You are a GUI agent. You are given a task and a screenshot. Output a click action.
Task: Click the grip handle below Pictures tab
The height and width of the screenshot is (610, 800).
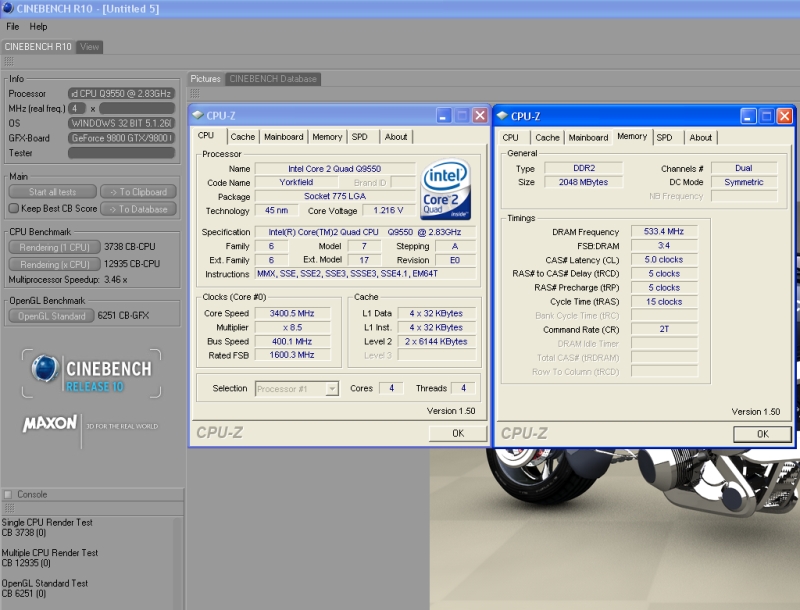tap(195, 93)
